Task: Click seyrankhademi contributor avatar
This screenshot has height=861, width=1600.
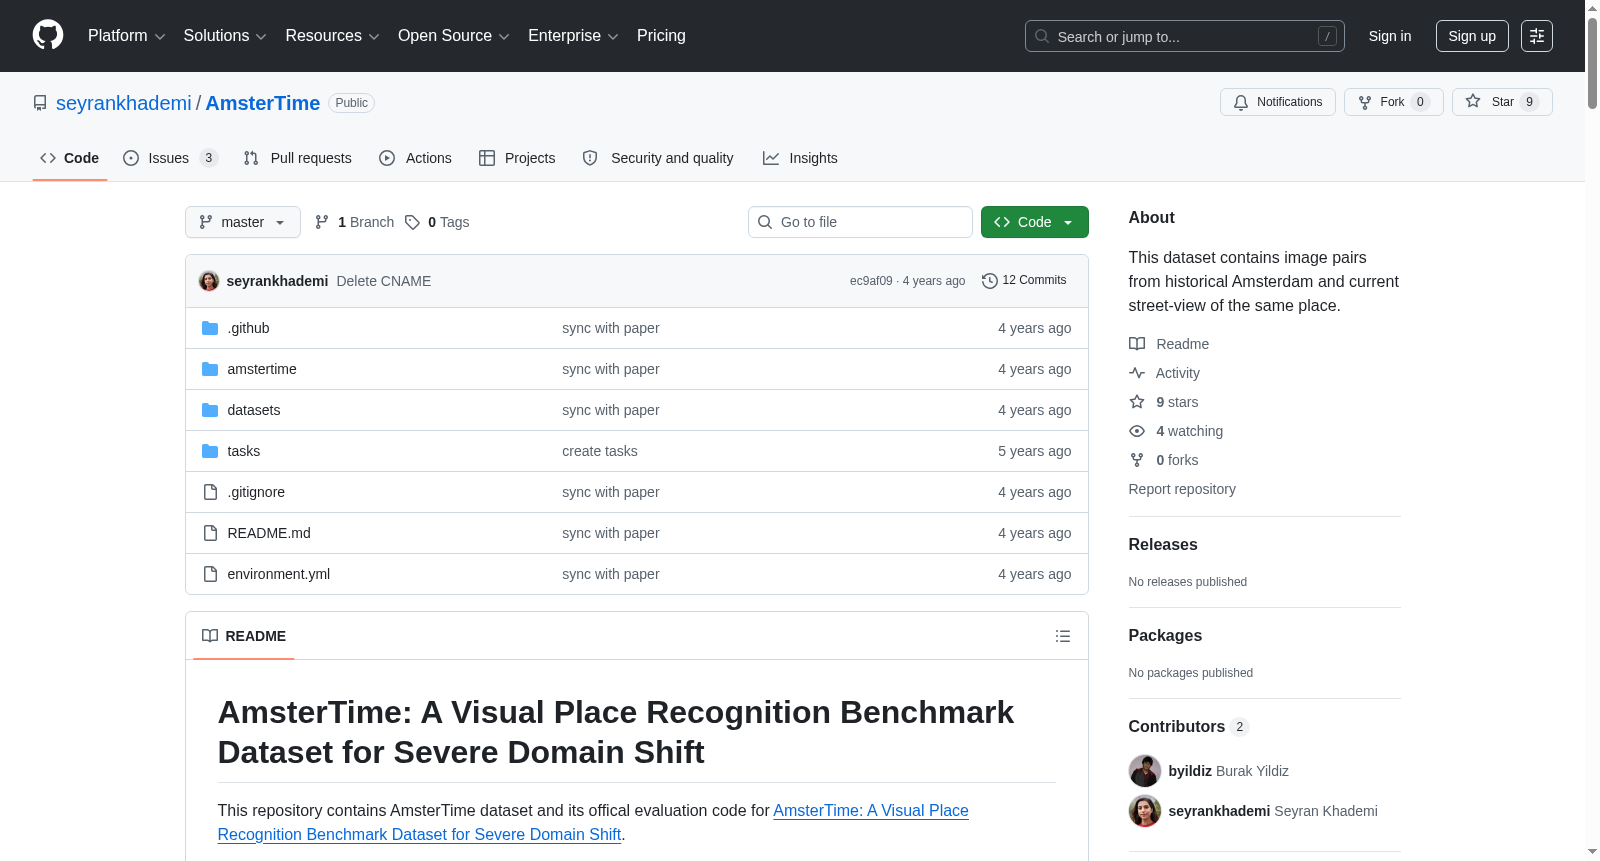Action: tap(1145, 811)
